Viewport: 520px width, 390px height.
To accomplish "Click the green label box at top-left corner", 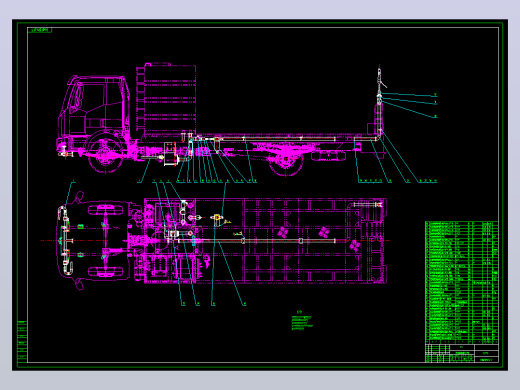I will [x=40, y=30].
